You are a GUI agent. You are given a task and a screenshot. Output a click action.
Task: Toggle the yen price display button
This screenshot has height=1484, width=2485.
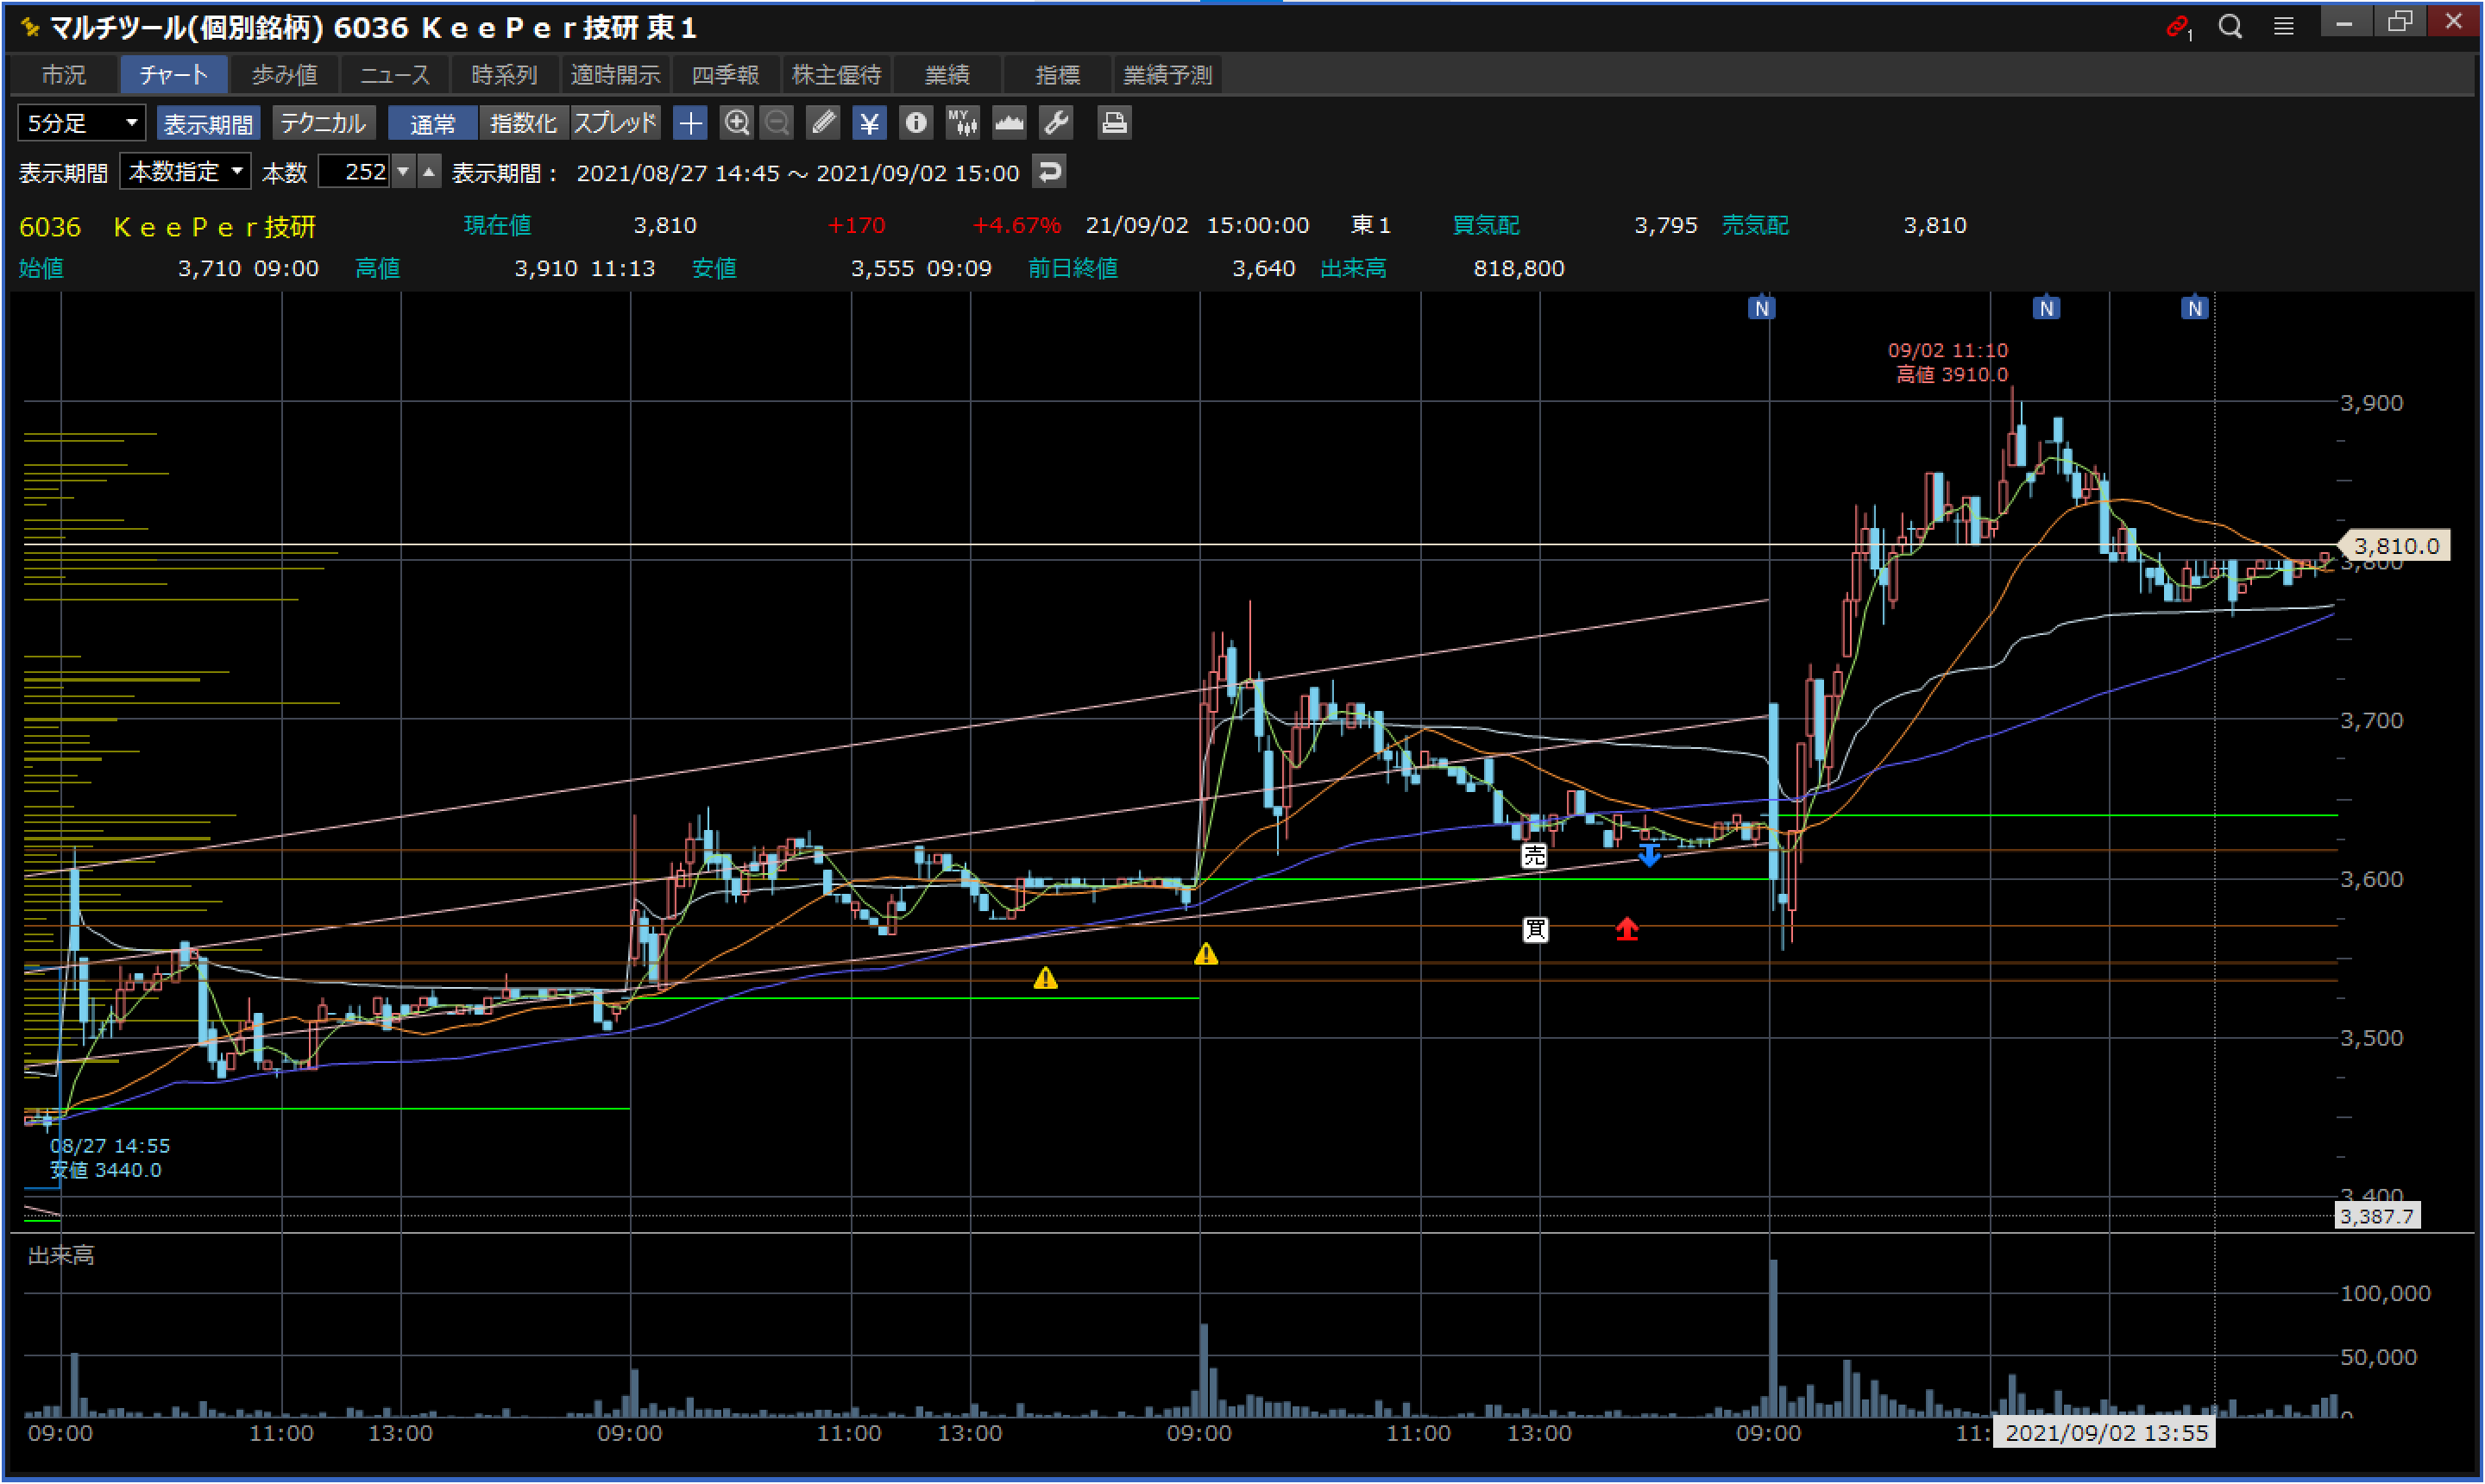point(869,123)
